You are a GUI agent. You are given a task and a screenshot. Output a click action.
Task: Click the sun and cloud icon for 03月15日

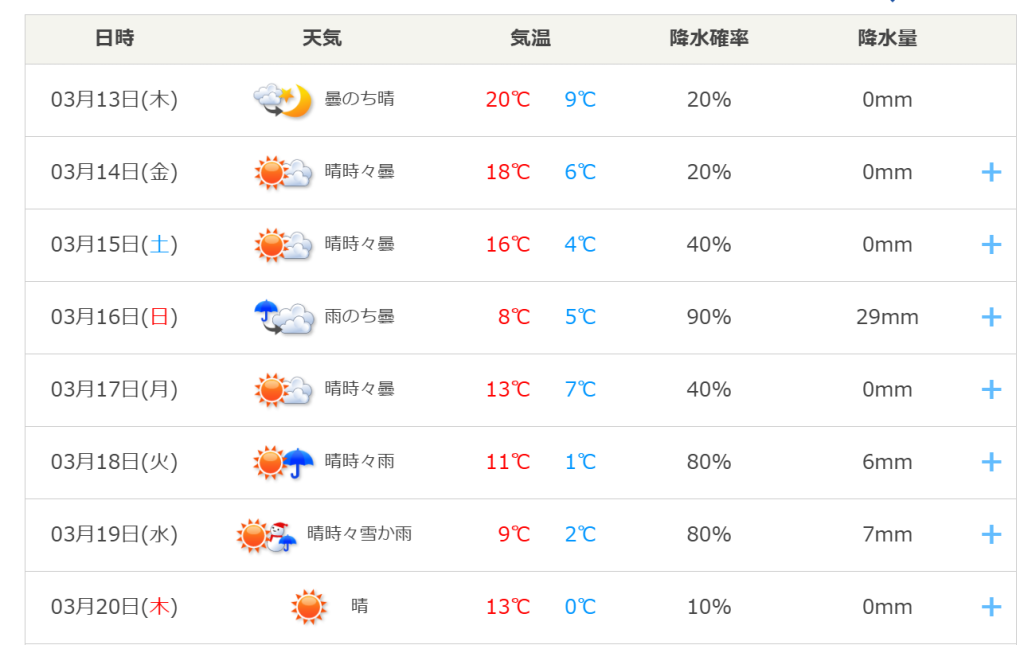click(283, 245)
